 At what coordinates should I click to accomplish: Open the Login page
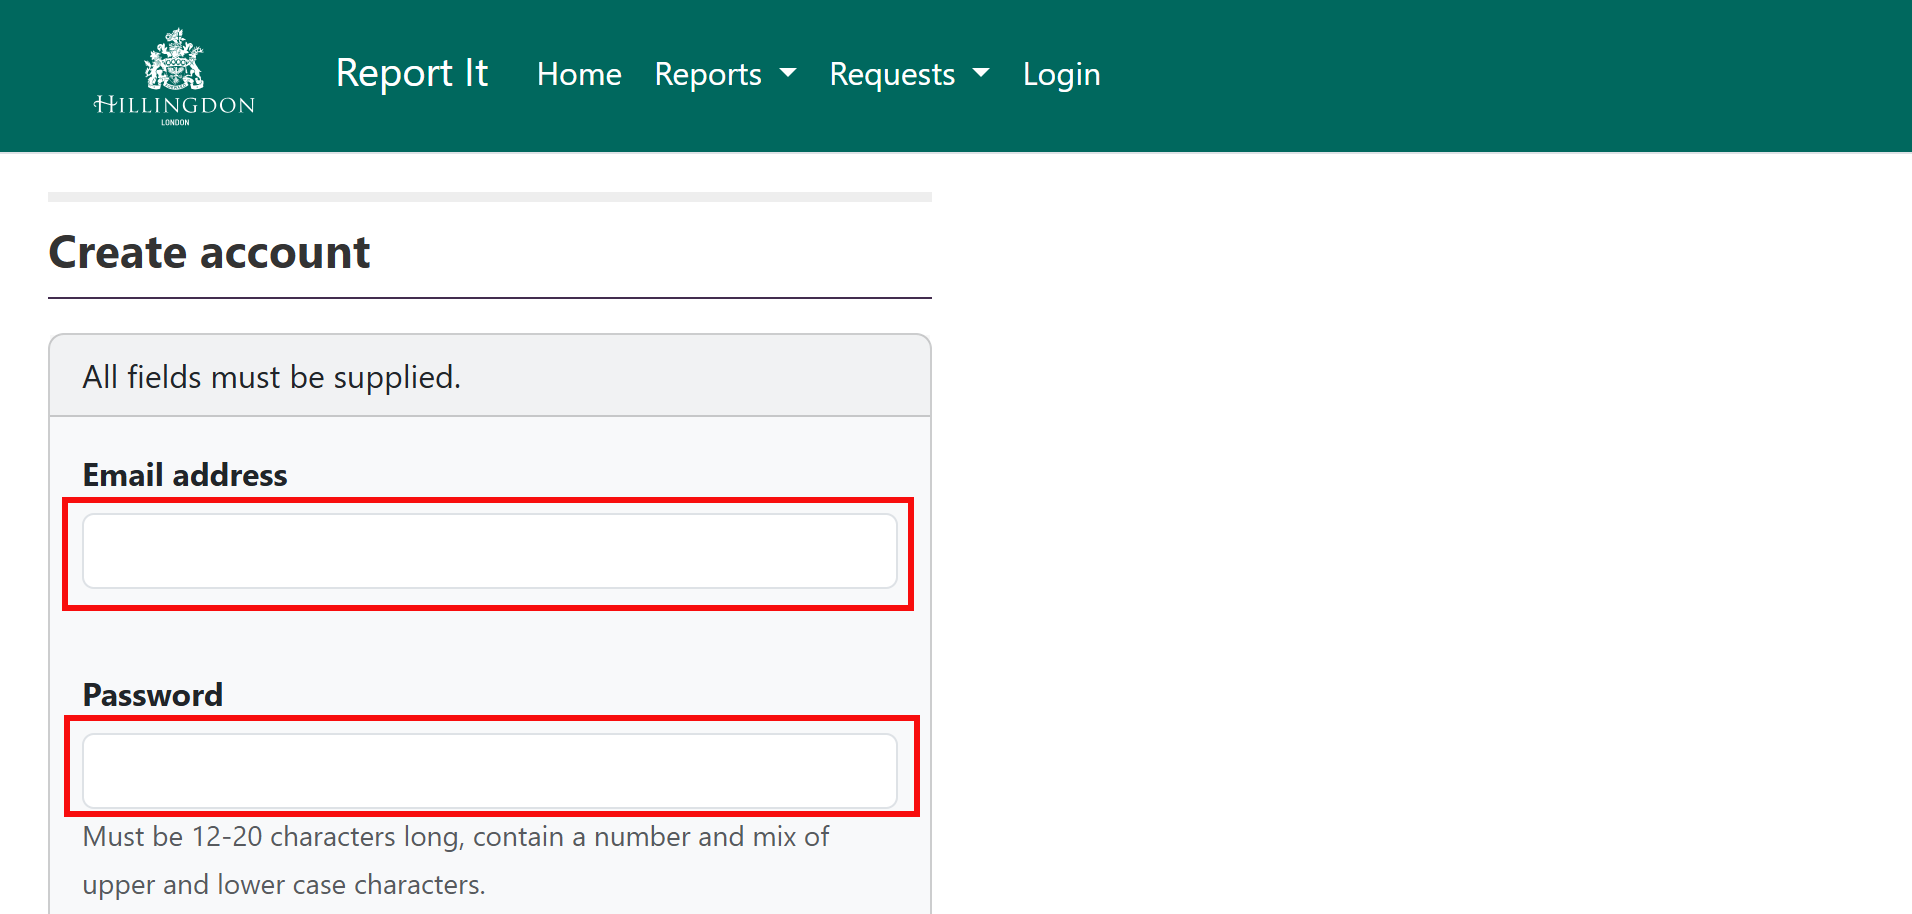[x=1061, y=74]
